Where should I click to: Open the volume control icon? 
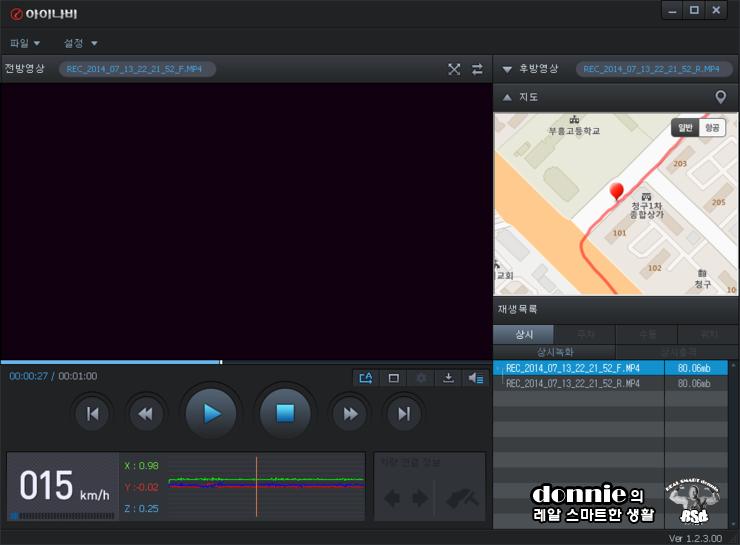476,378
